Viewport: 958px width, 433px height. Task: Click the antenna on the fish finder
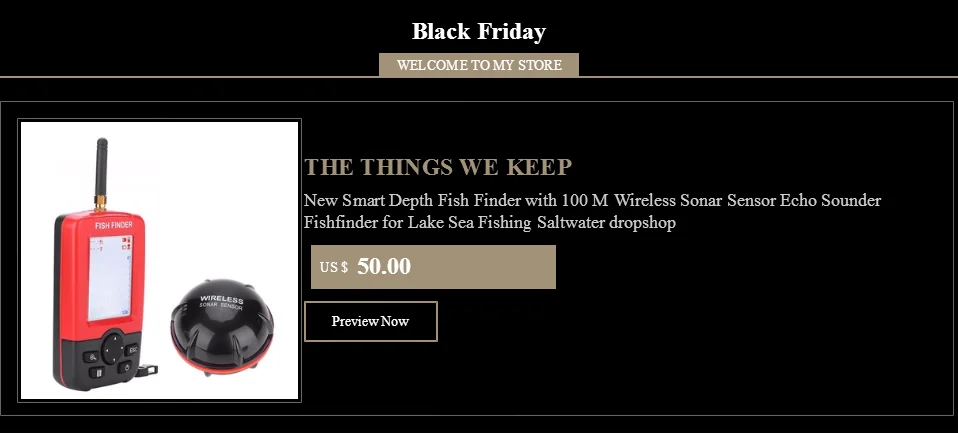(101, 174)
